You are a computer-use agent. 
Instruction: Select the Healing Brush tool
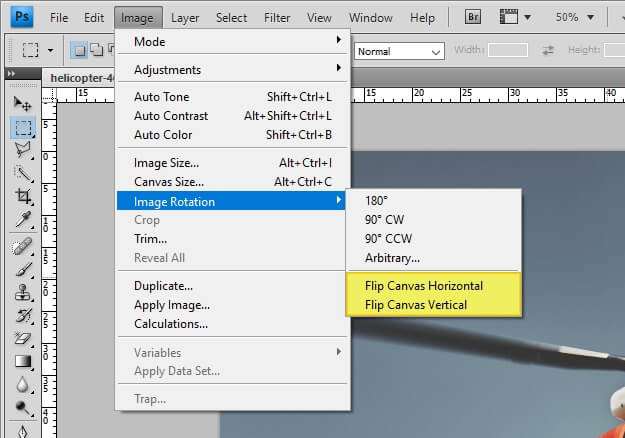click(22, 247)
